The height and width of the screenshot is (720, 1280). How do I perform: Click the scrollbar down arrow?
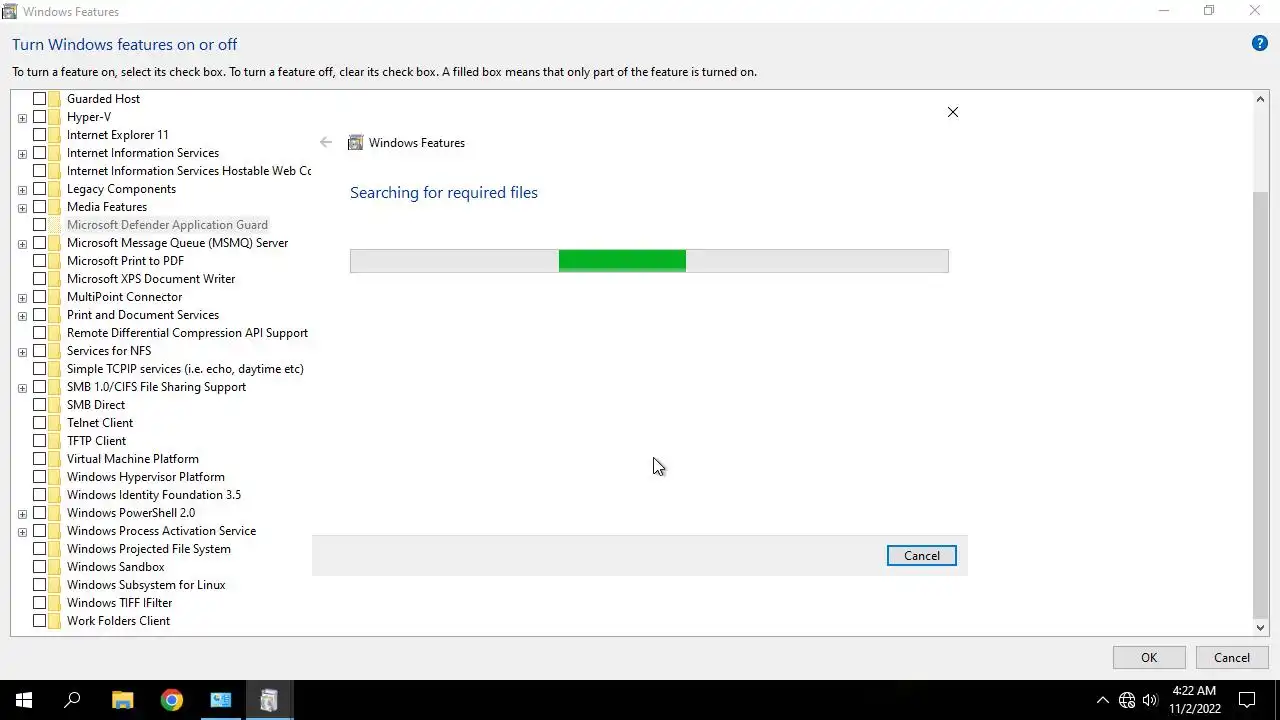1260,628
